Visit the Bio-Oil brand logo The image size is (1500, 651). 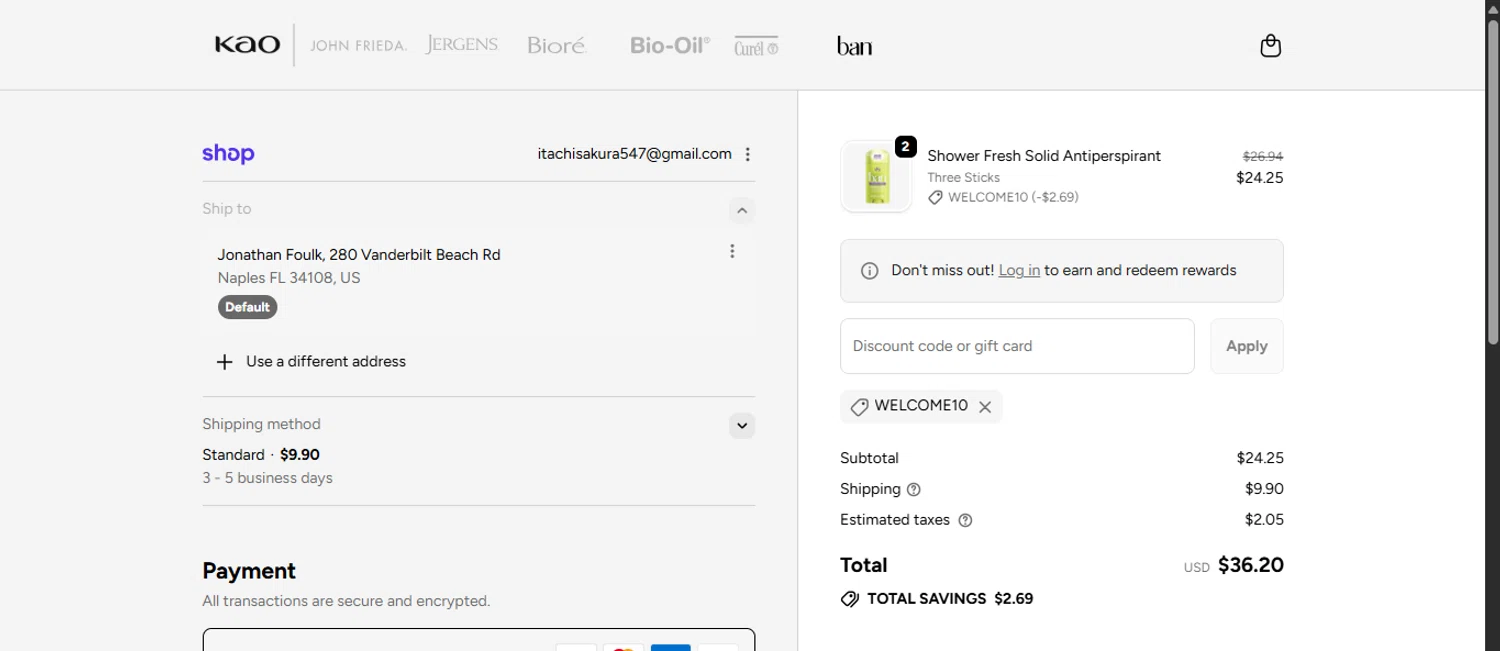(670, 45)
